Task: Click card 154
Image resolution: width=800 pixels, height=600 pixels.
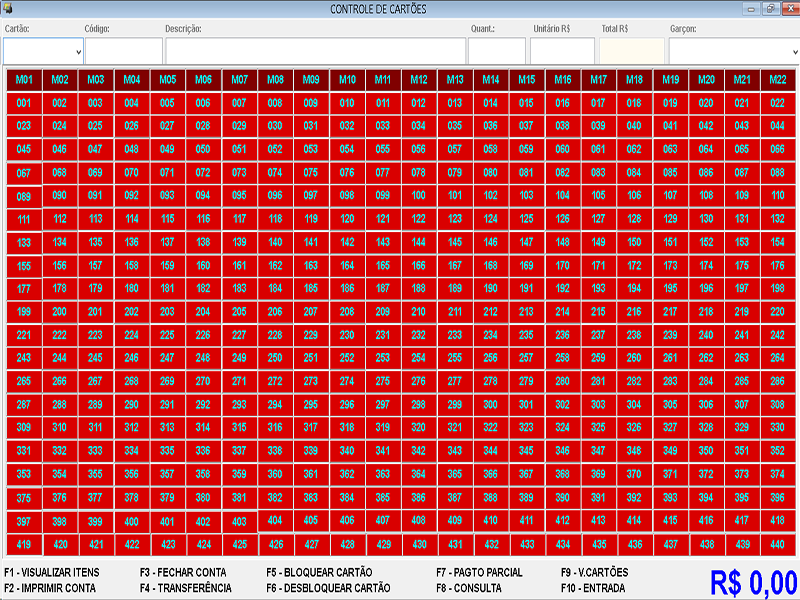Action: tap(778, 242)
